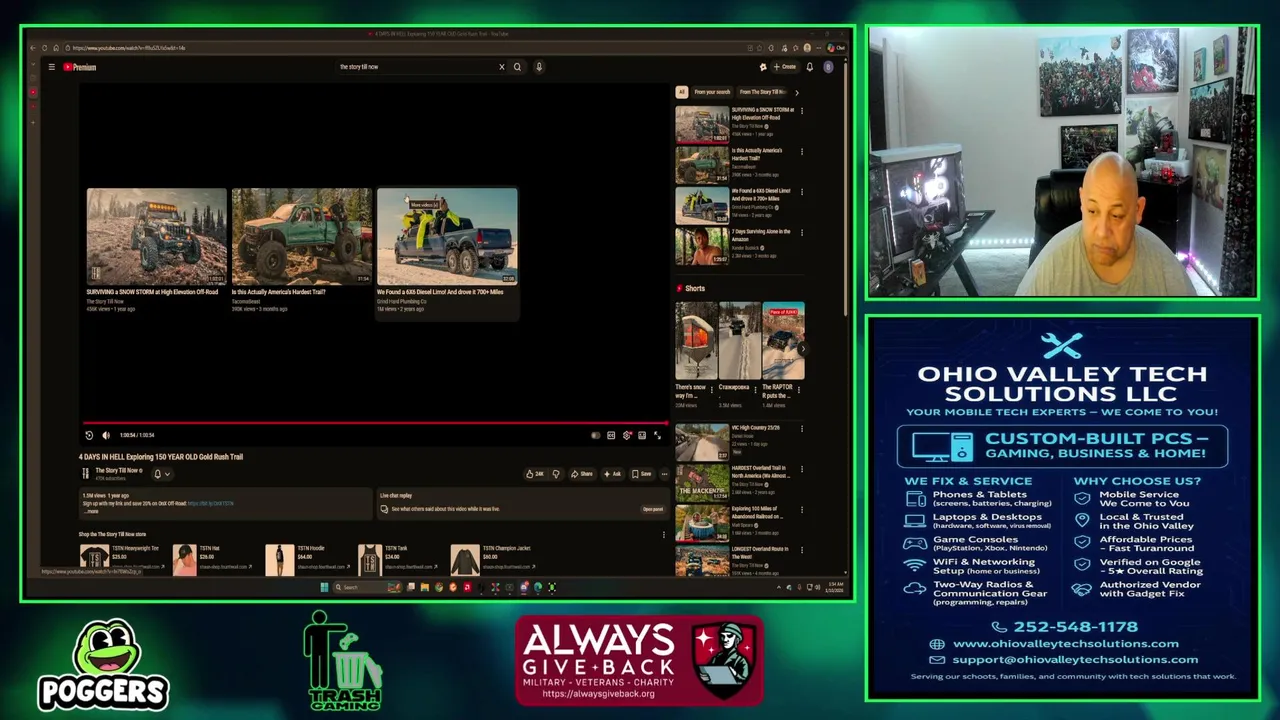Save the video to a playlist

[642, 474]
